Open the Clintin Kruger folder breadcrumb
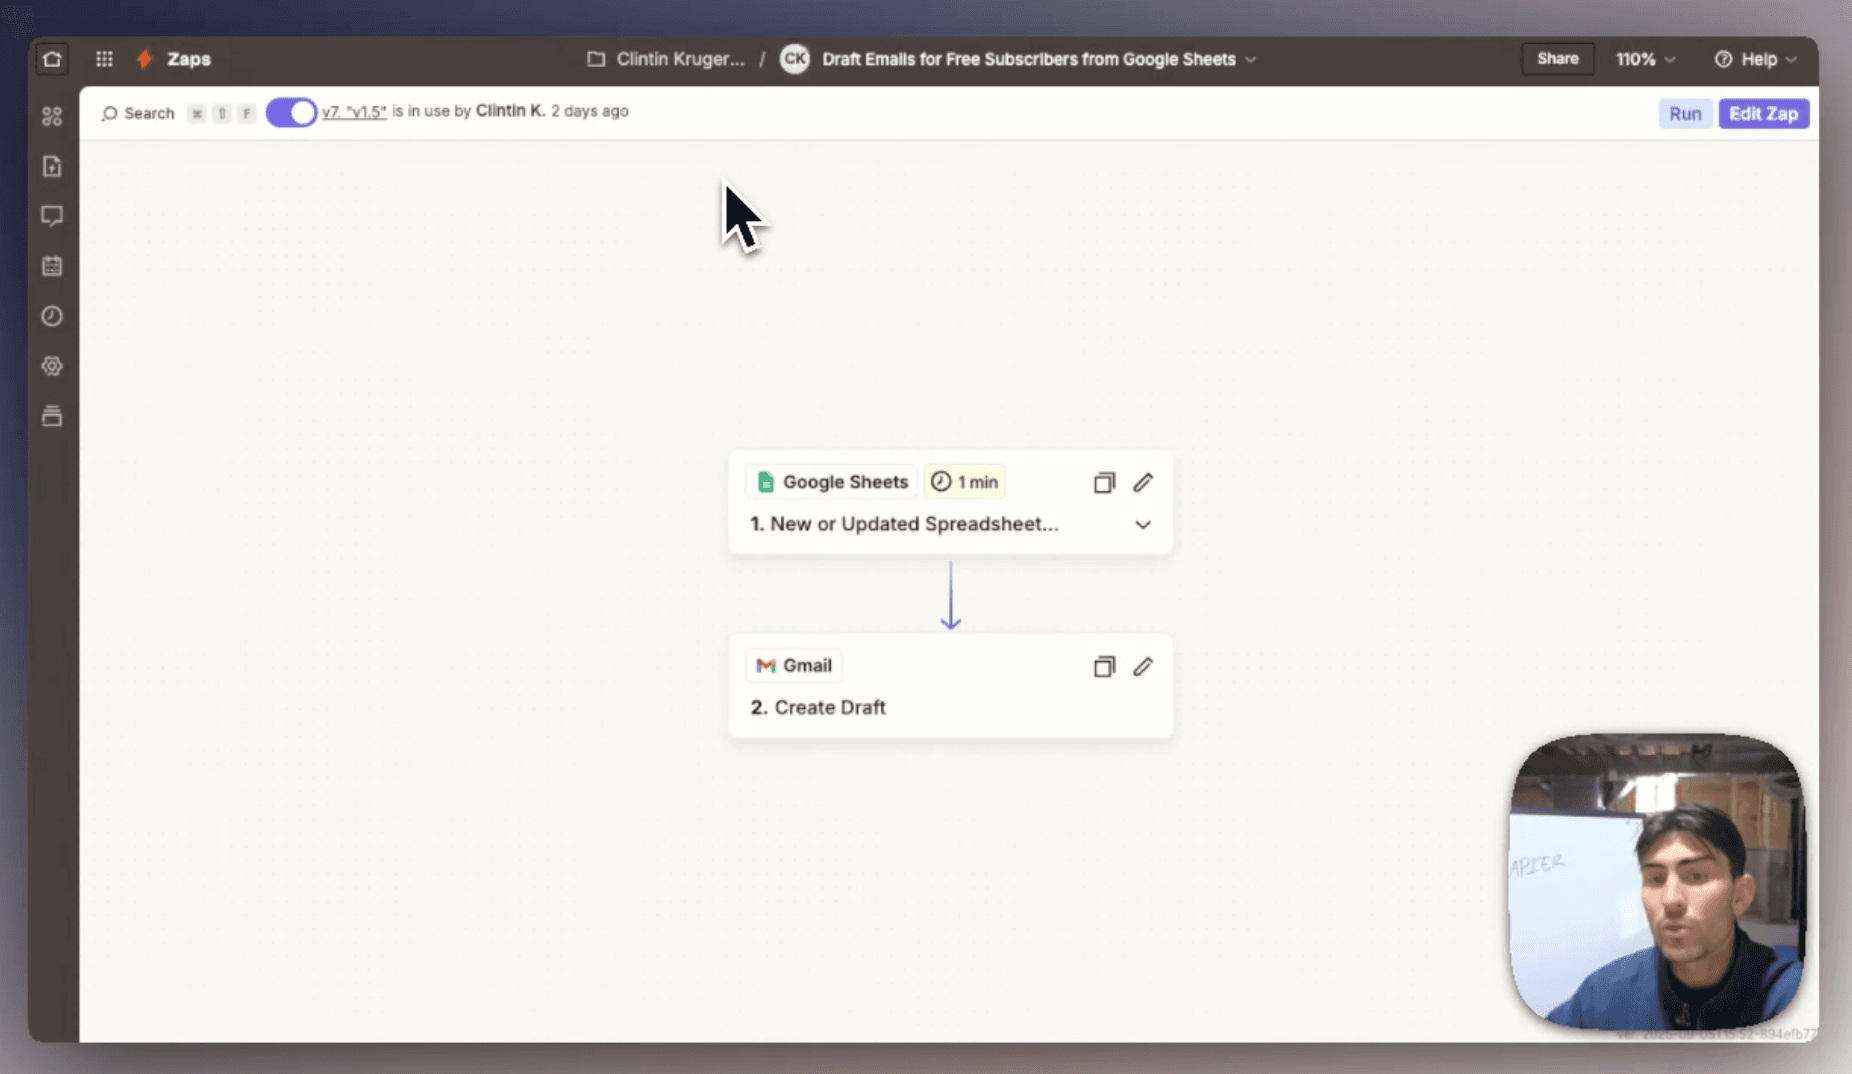Screen dimensions: 1852x1074 coord(667,59)
